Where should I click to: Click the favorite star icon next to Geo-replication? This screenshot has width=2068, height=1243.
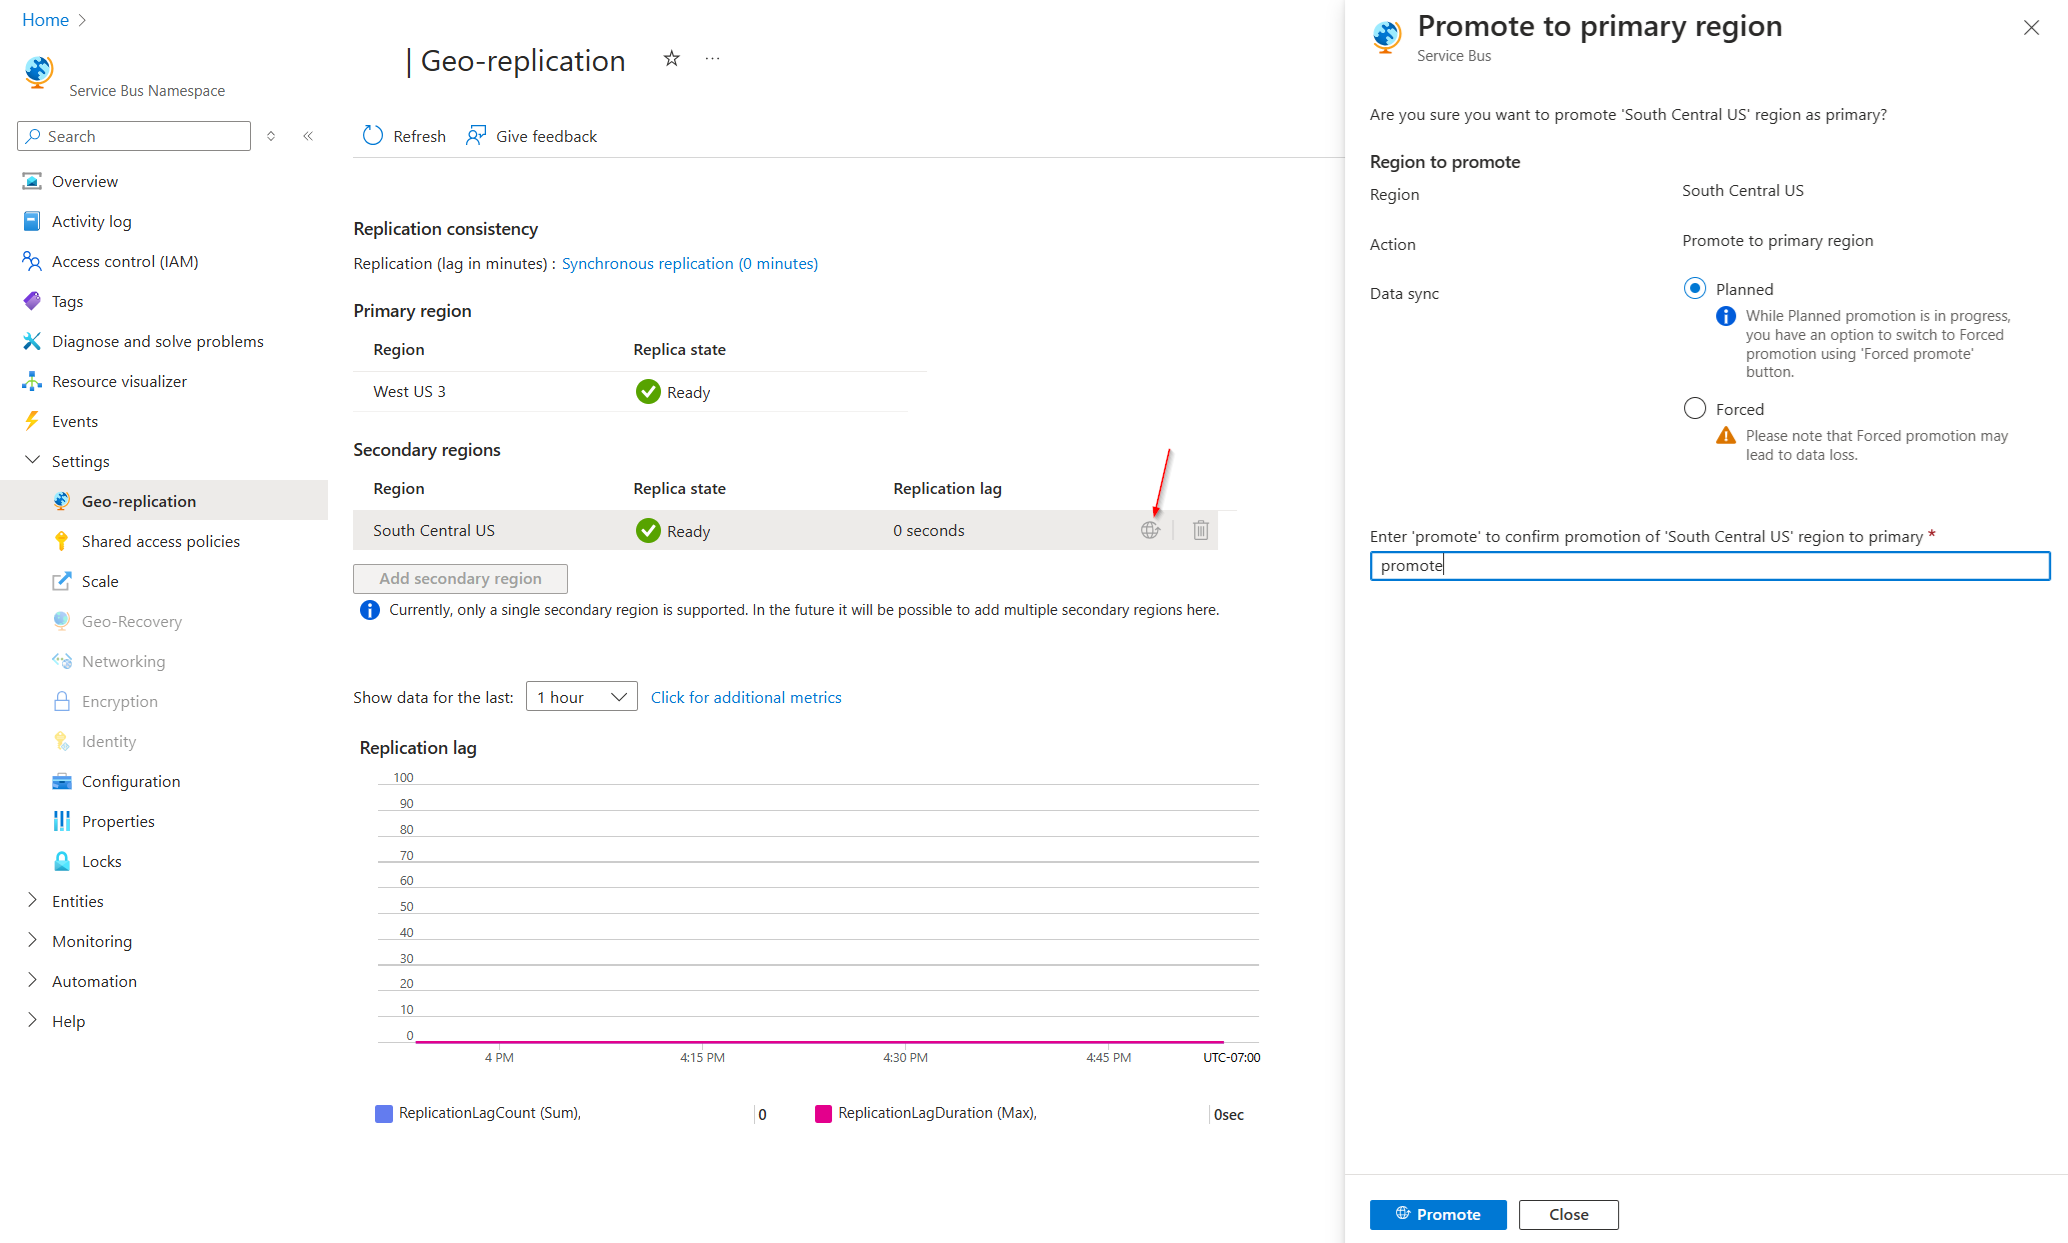(671, 59)
